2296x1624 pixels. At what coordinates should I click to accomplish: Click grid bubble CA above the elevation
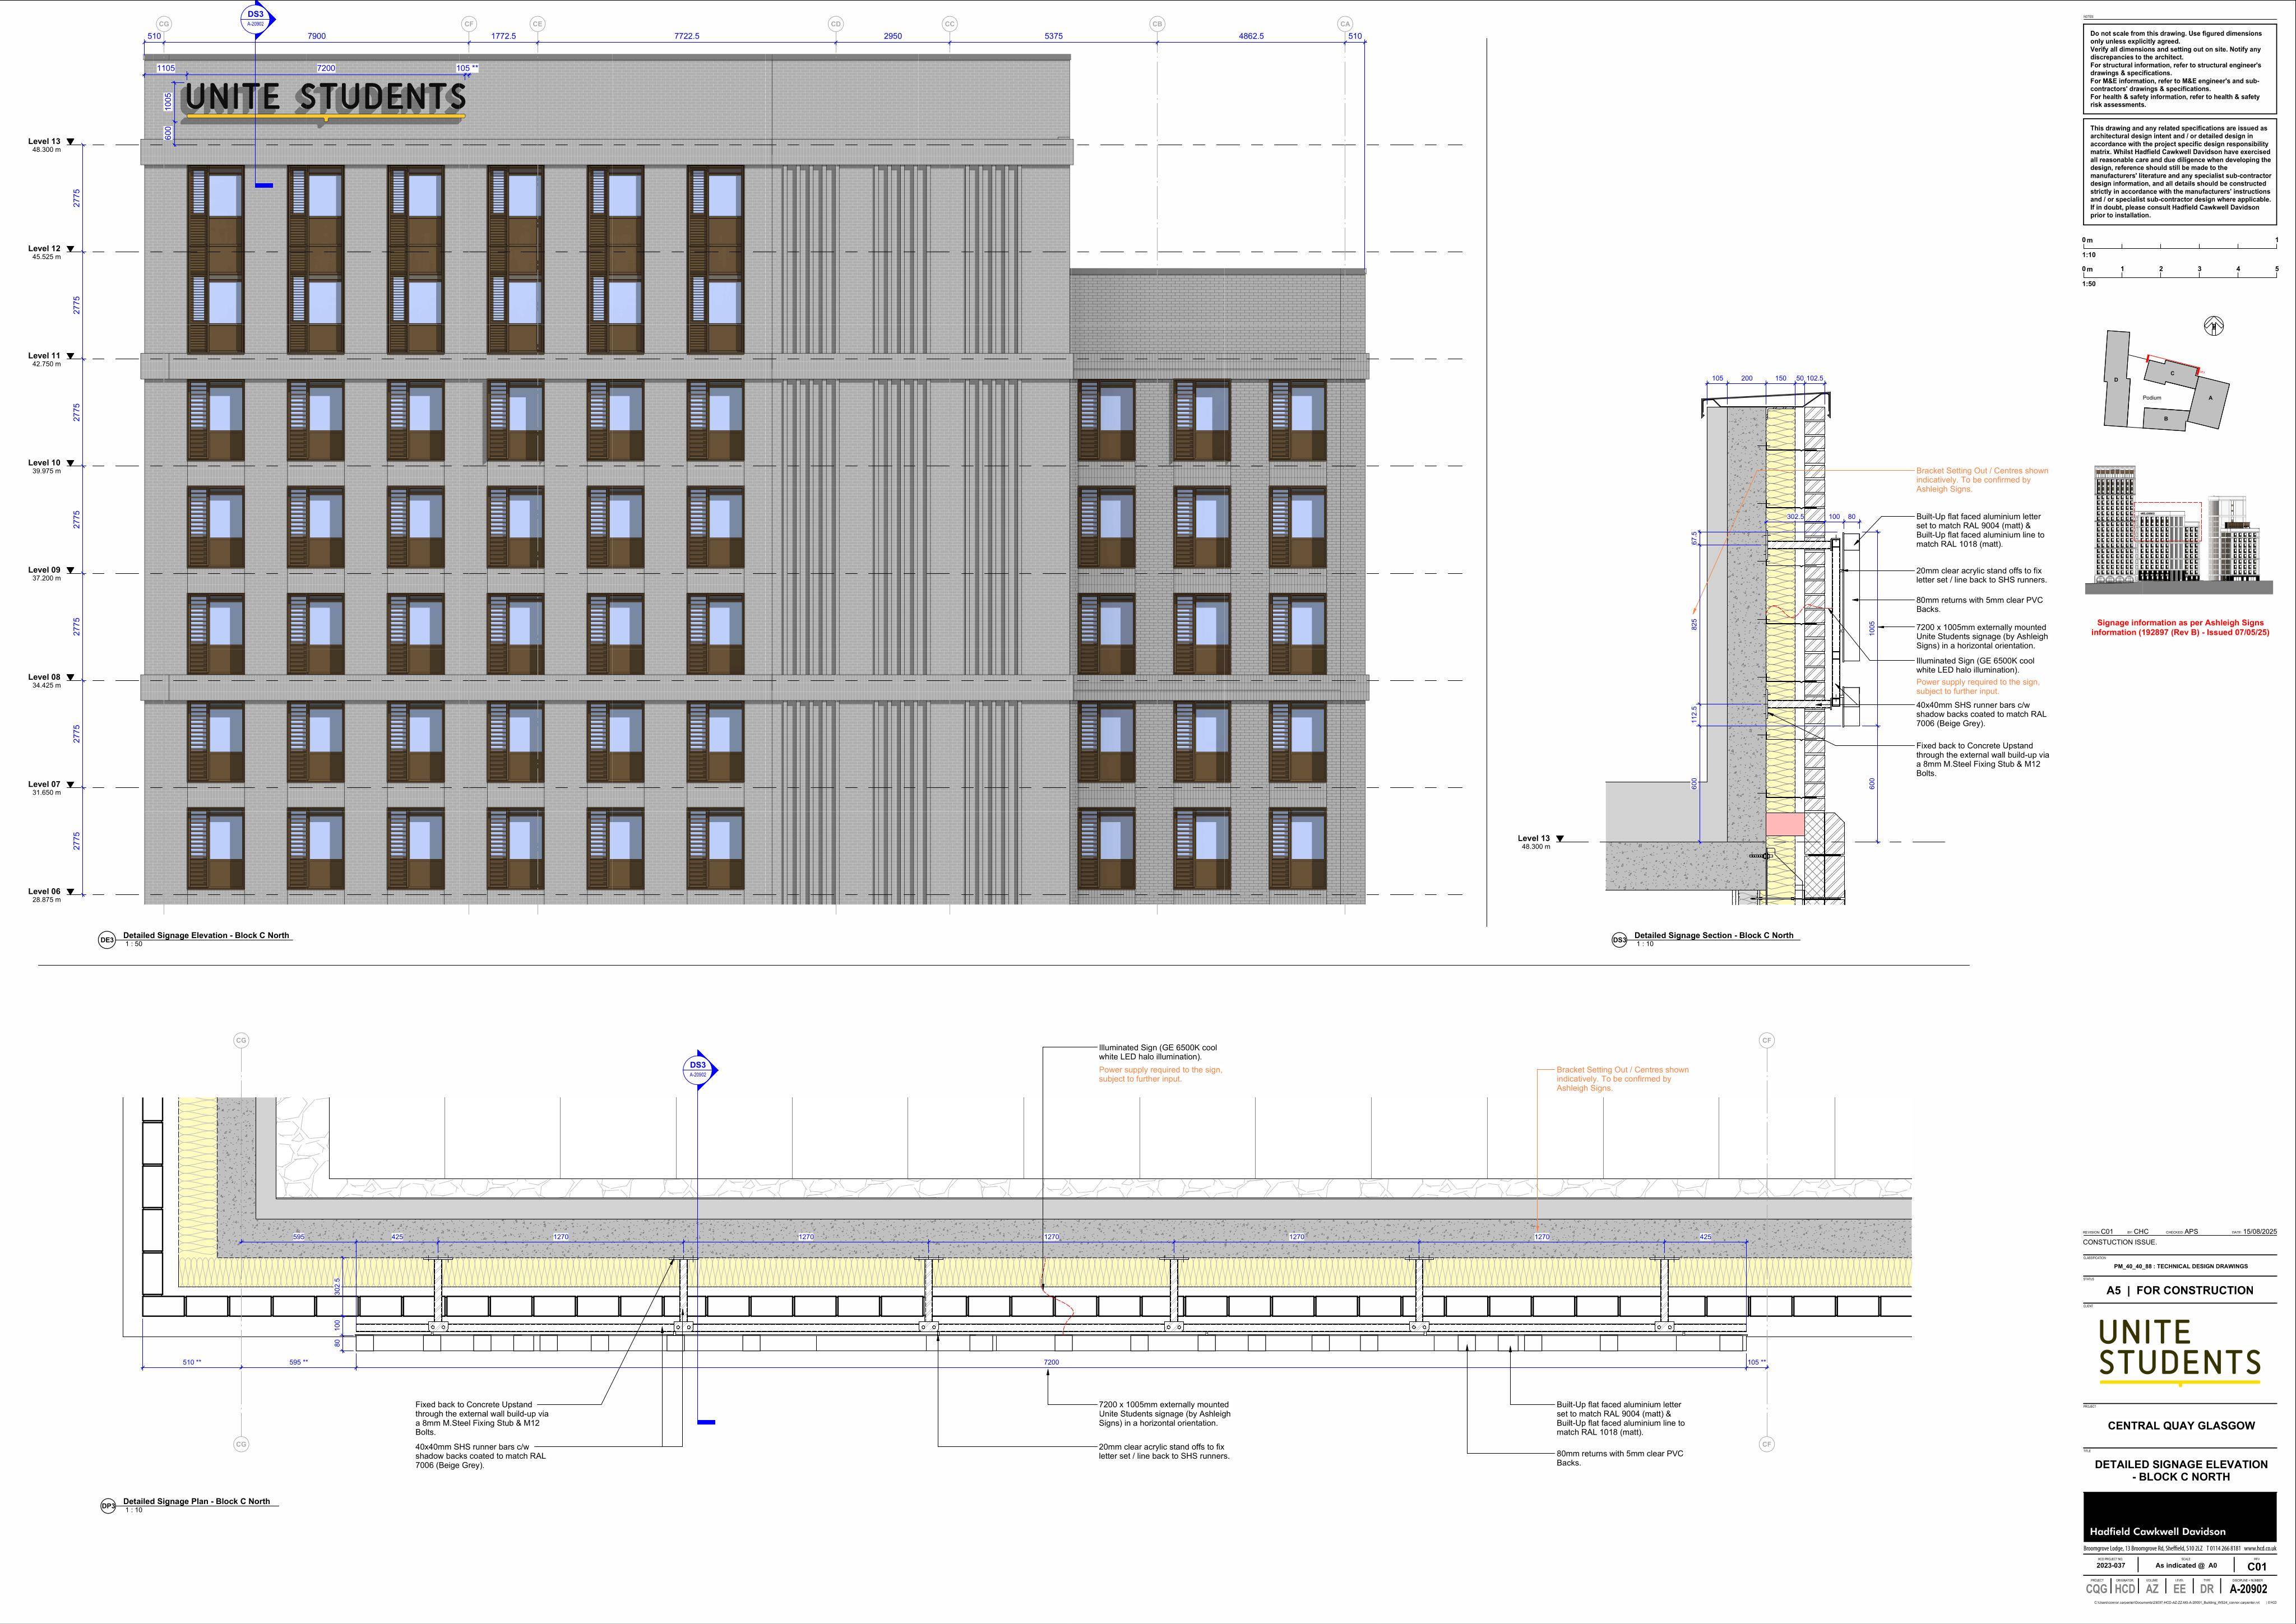[x=1345, y=23]
